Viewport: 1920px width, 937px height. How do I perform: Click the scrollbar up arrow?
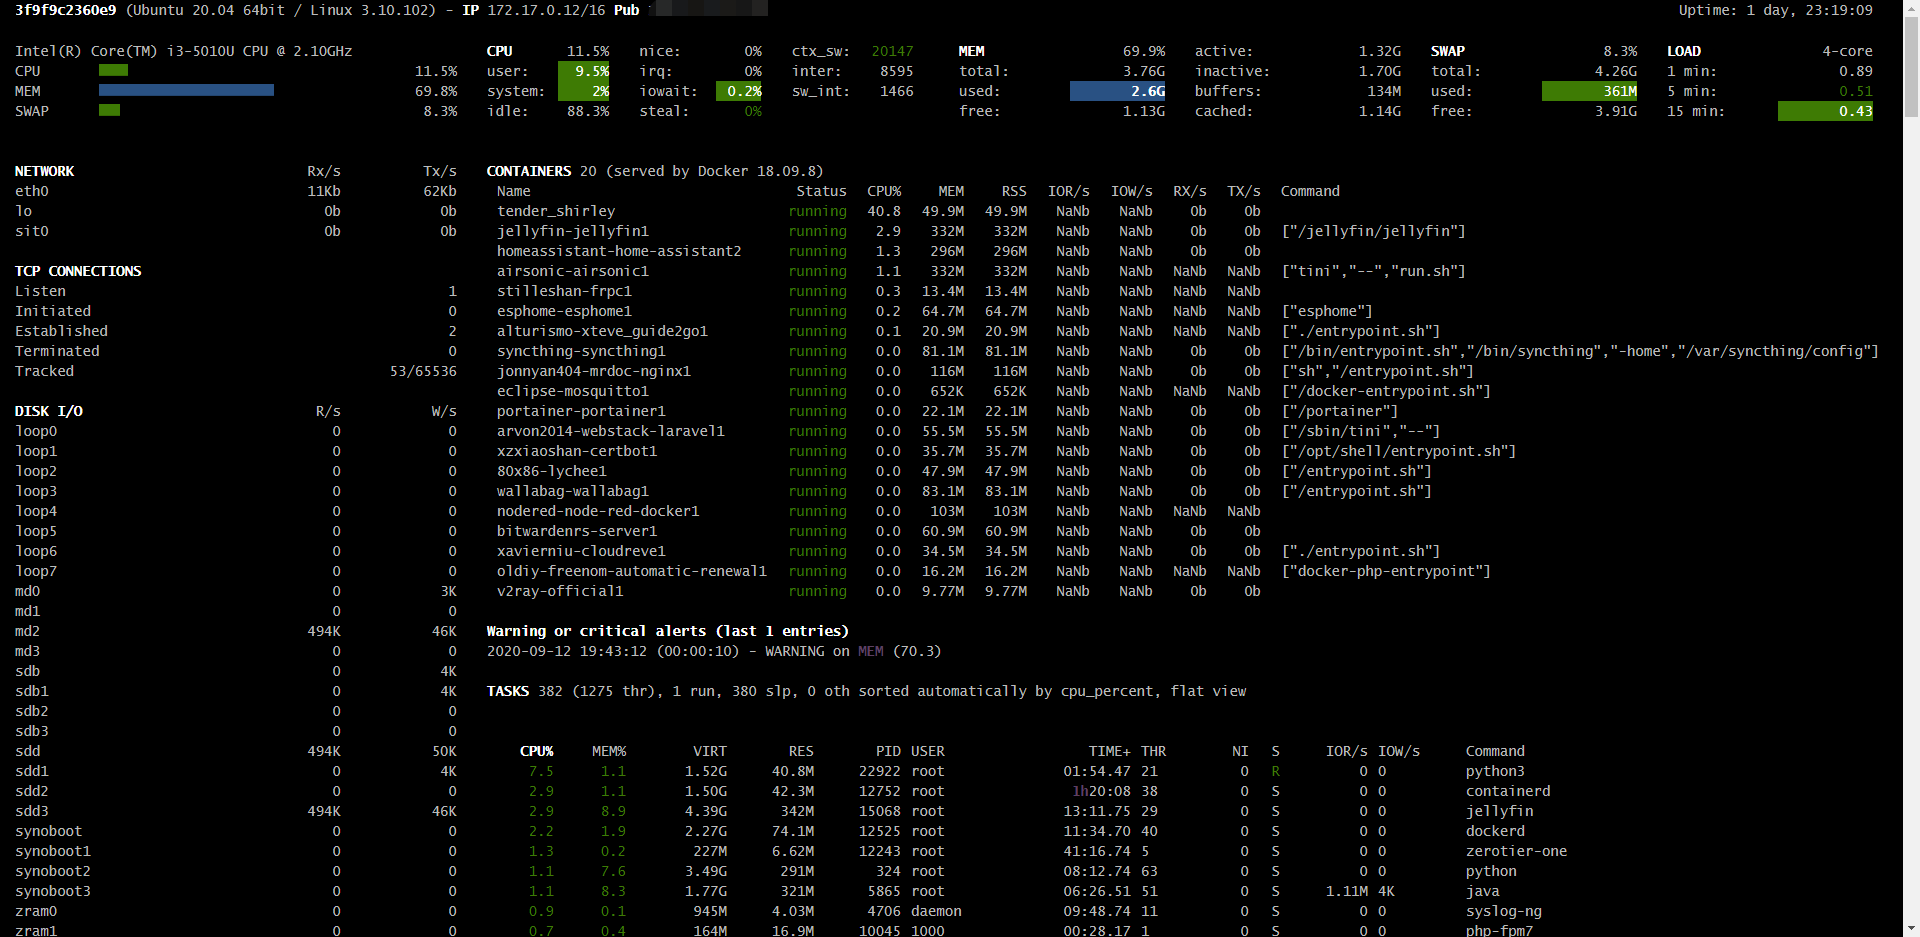click(1911, 8)
